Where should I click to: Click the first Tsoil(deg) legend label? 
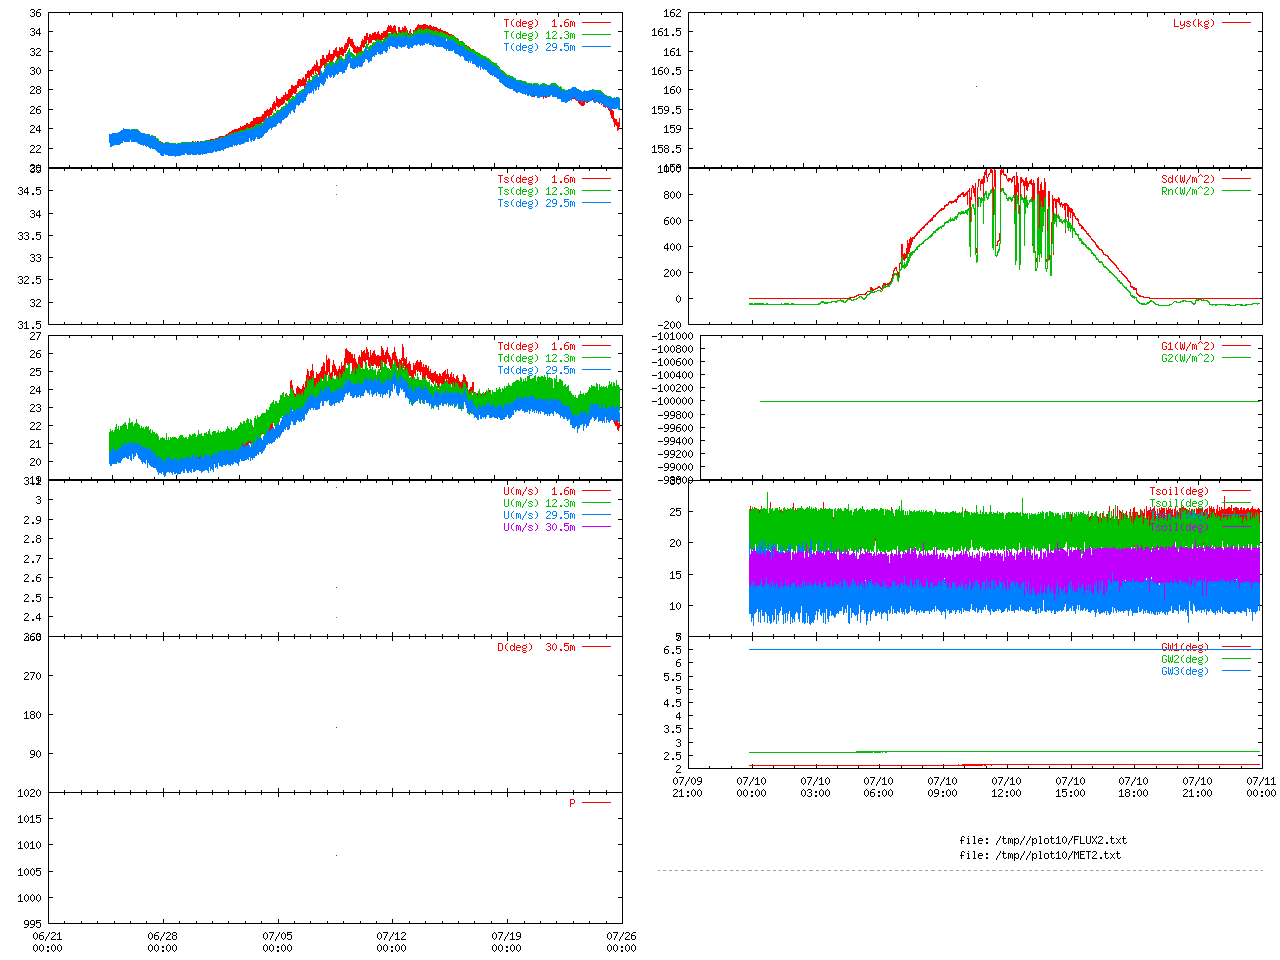click(1179, 491)
